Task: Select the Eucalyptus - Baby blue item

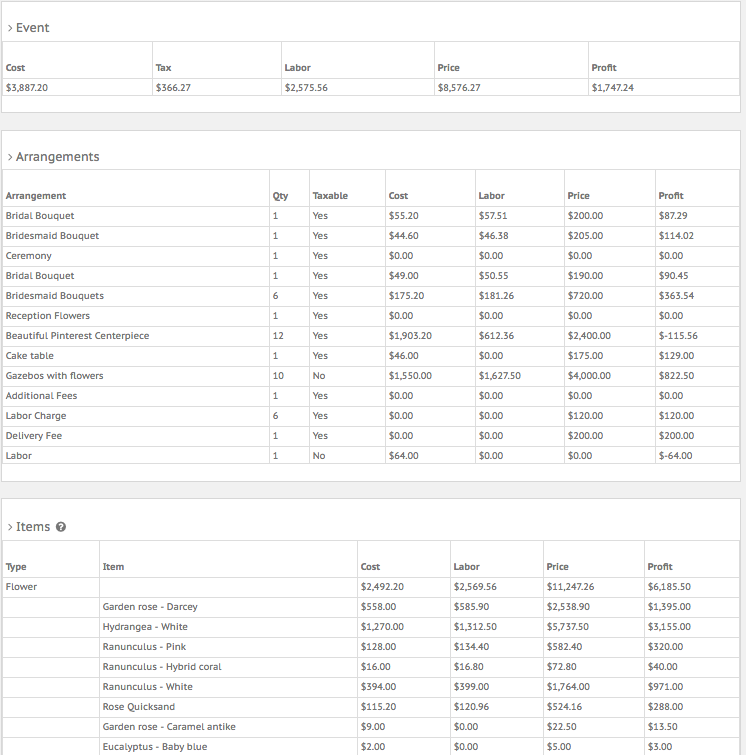Action: click(155, 747)
